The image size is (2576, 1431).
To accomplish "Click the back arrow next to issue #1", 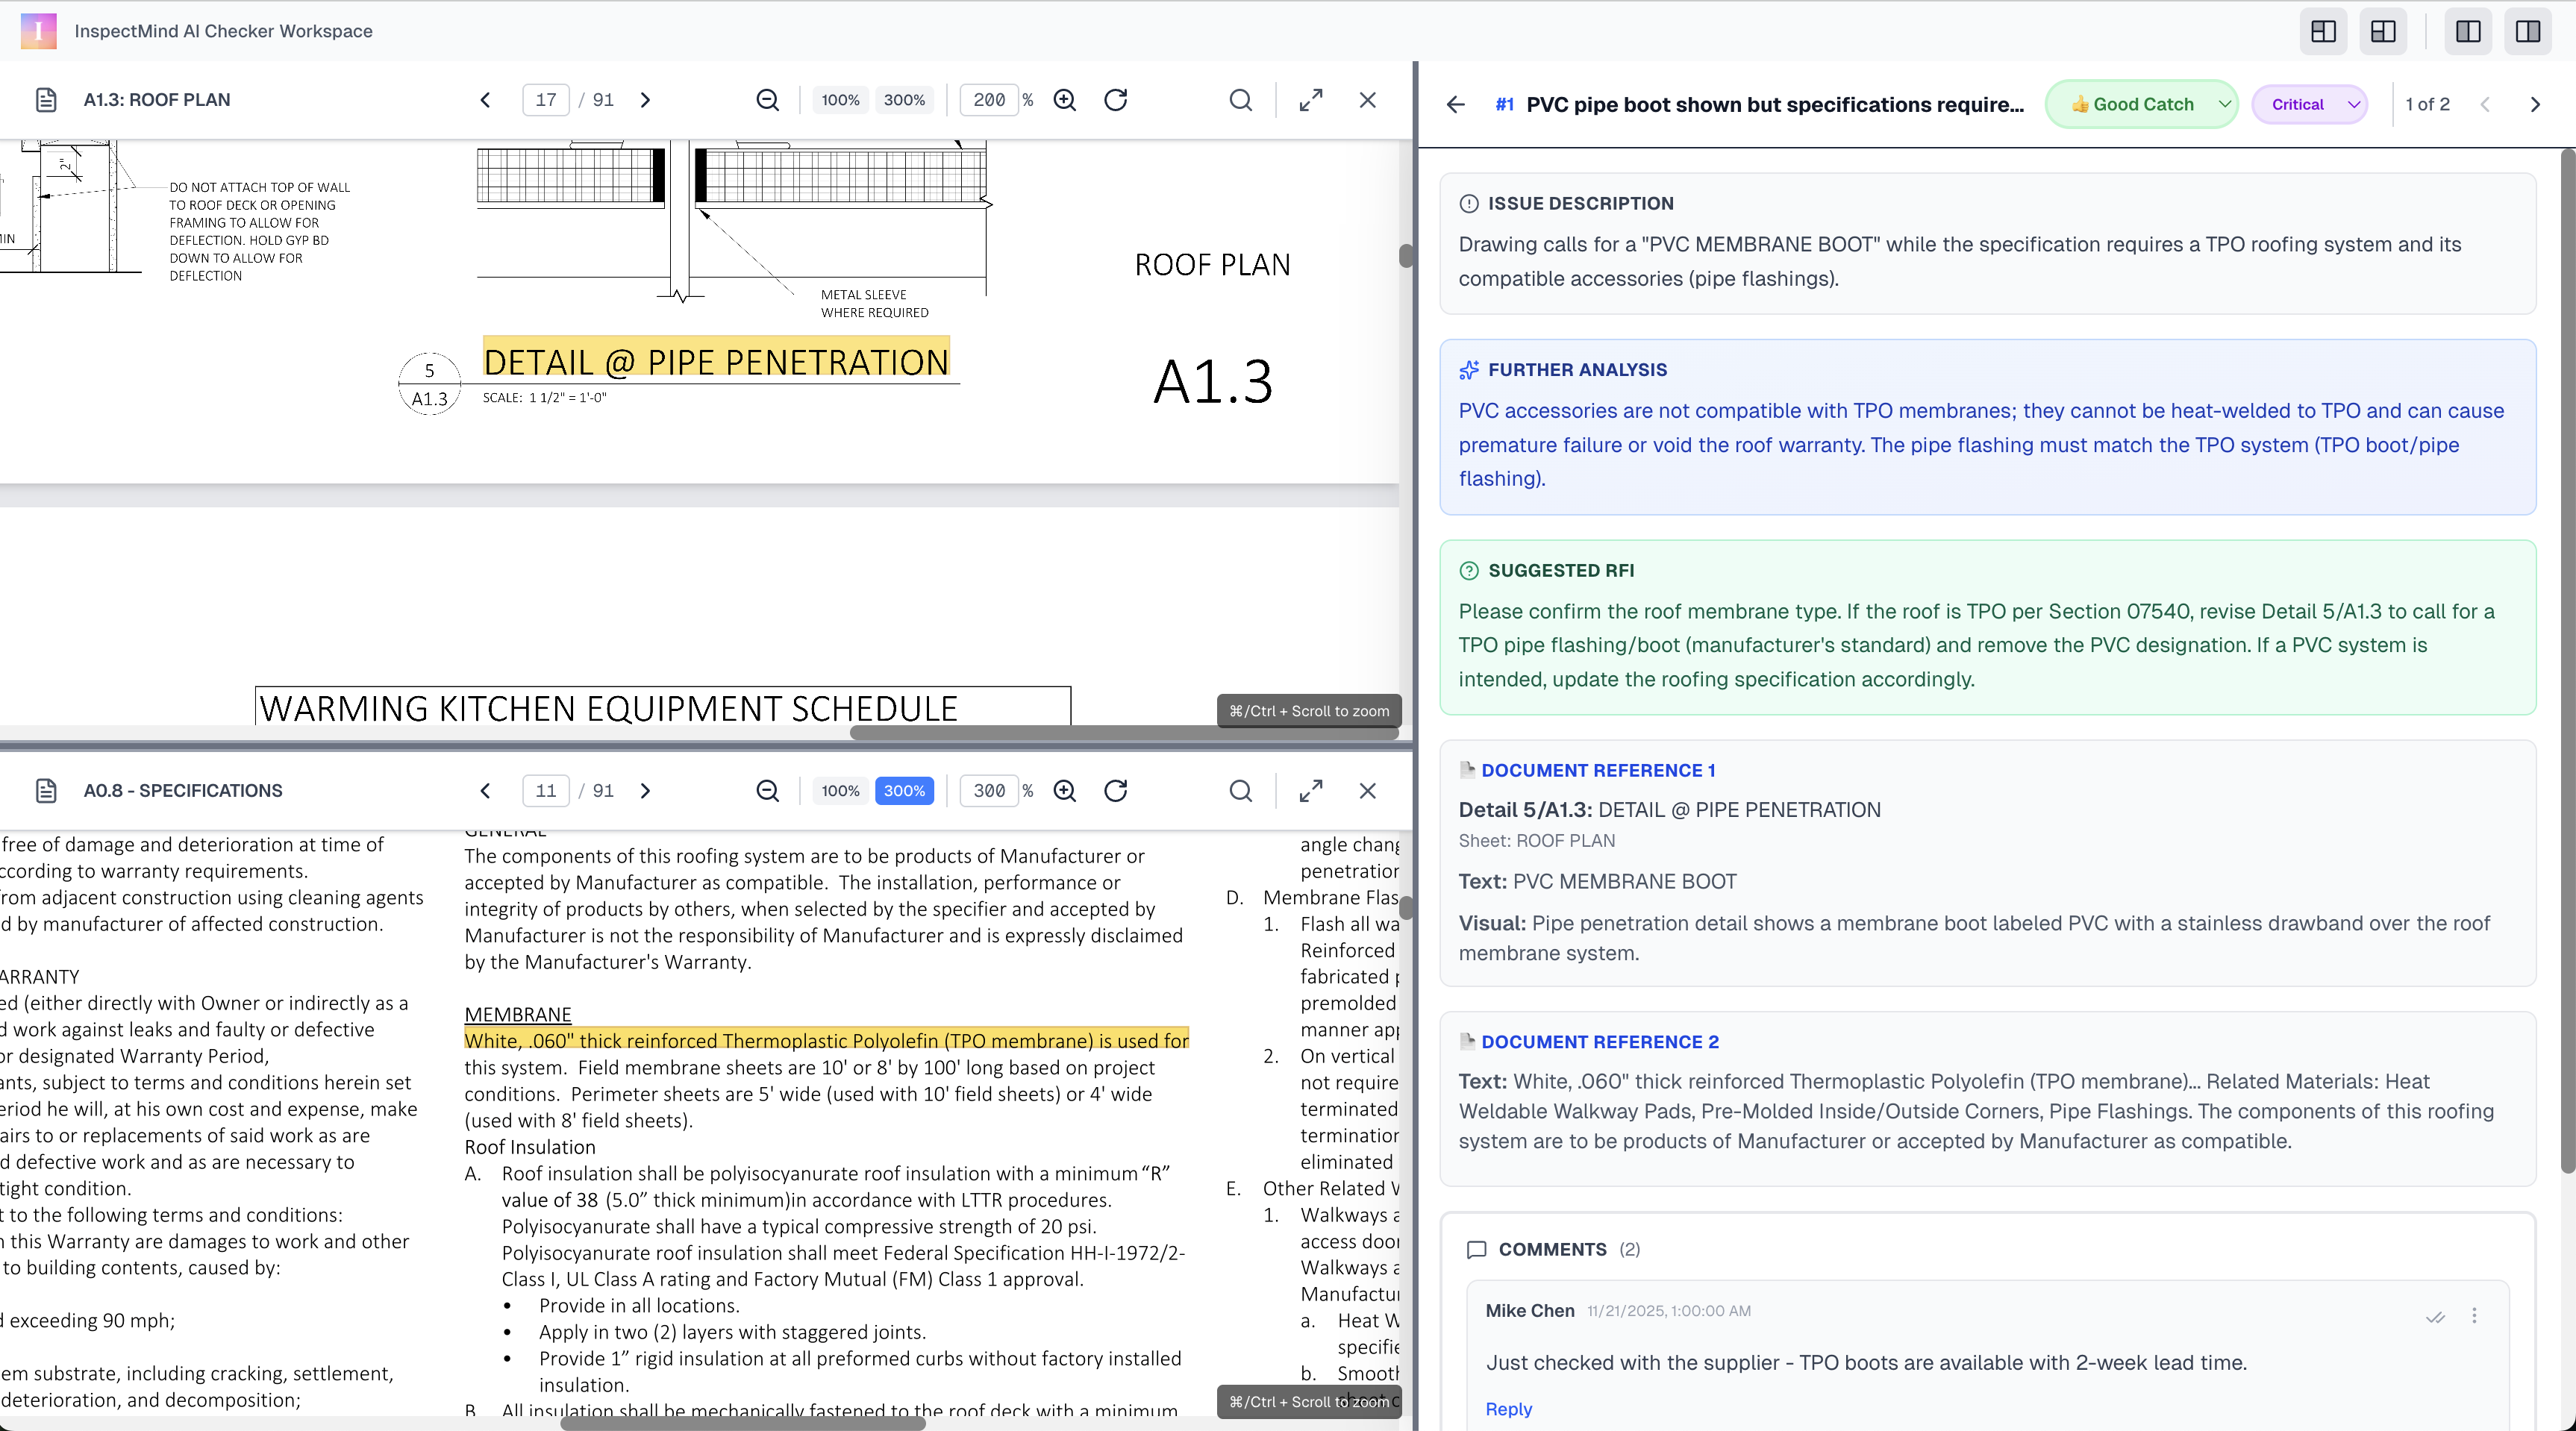I will tap(1456, 104).
